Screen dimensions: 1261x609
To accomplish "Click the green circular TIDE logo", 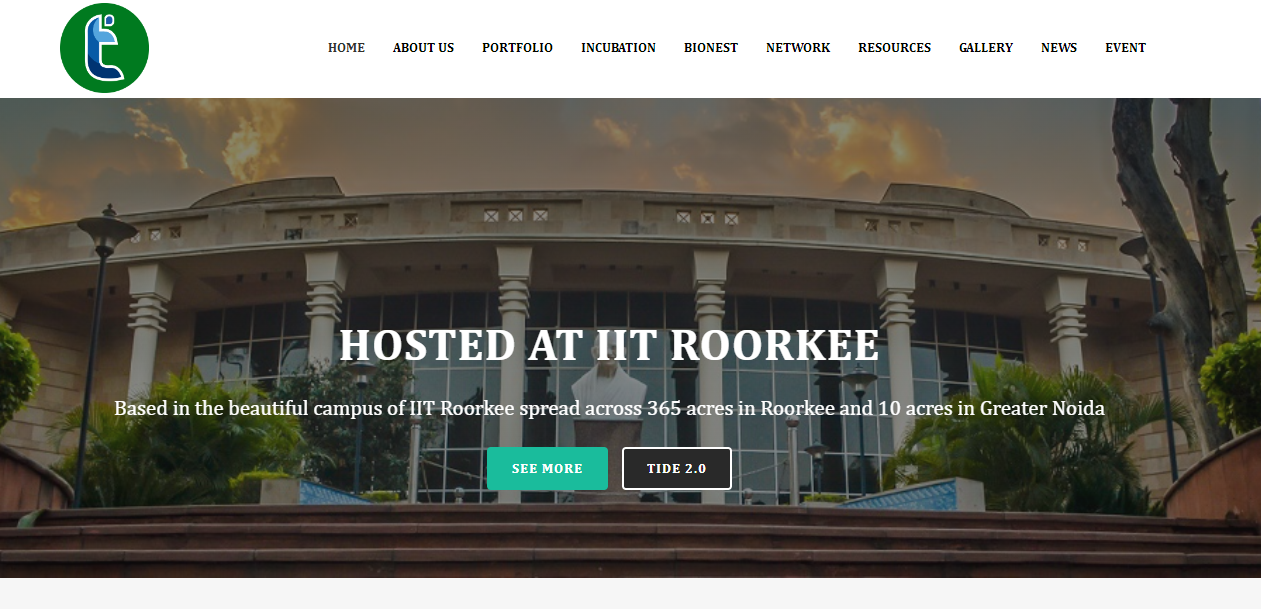I will click(104, 48).
